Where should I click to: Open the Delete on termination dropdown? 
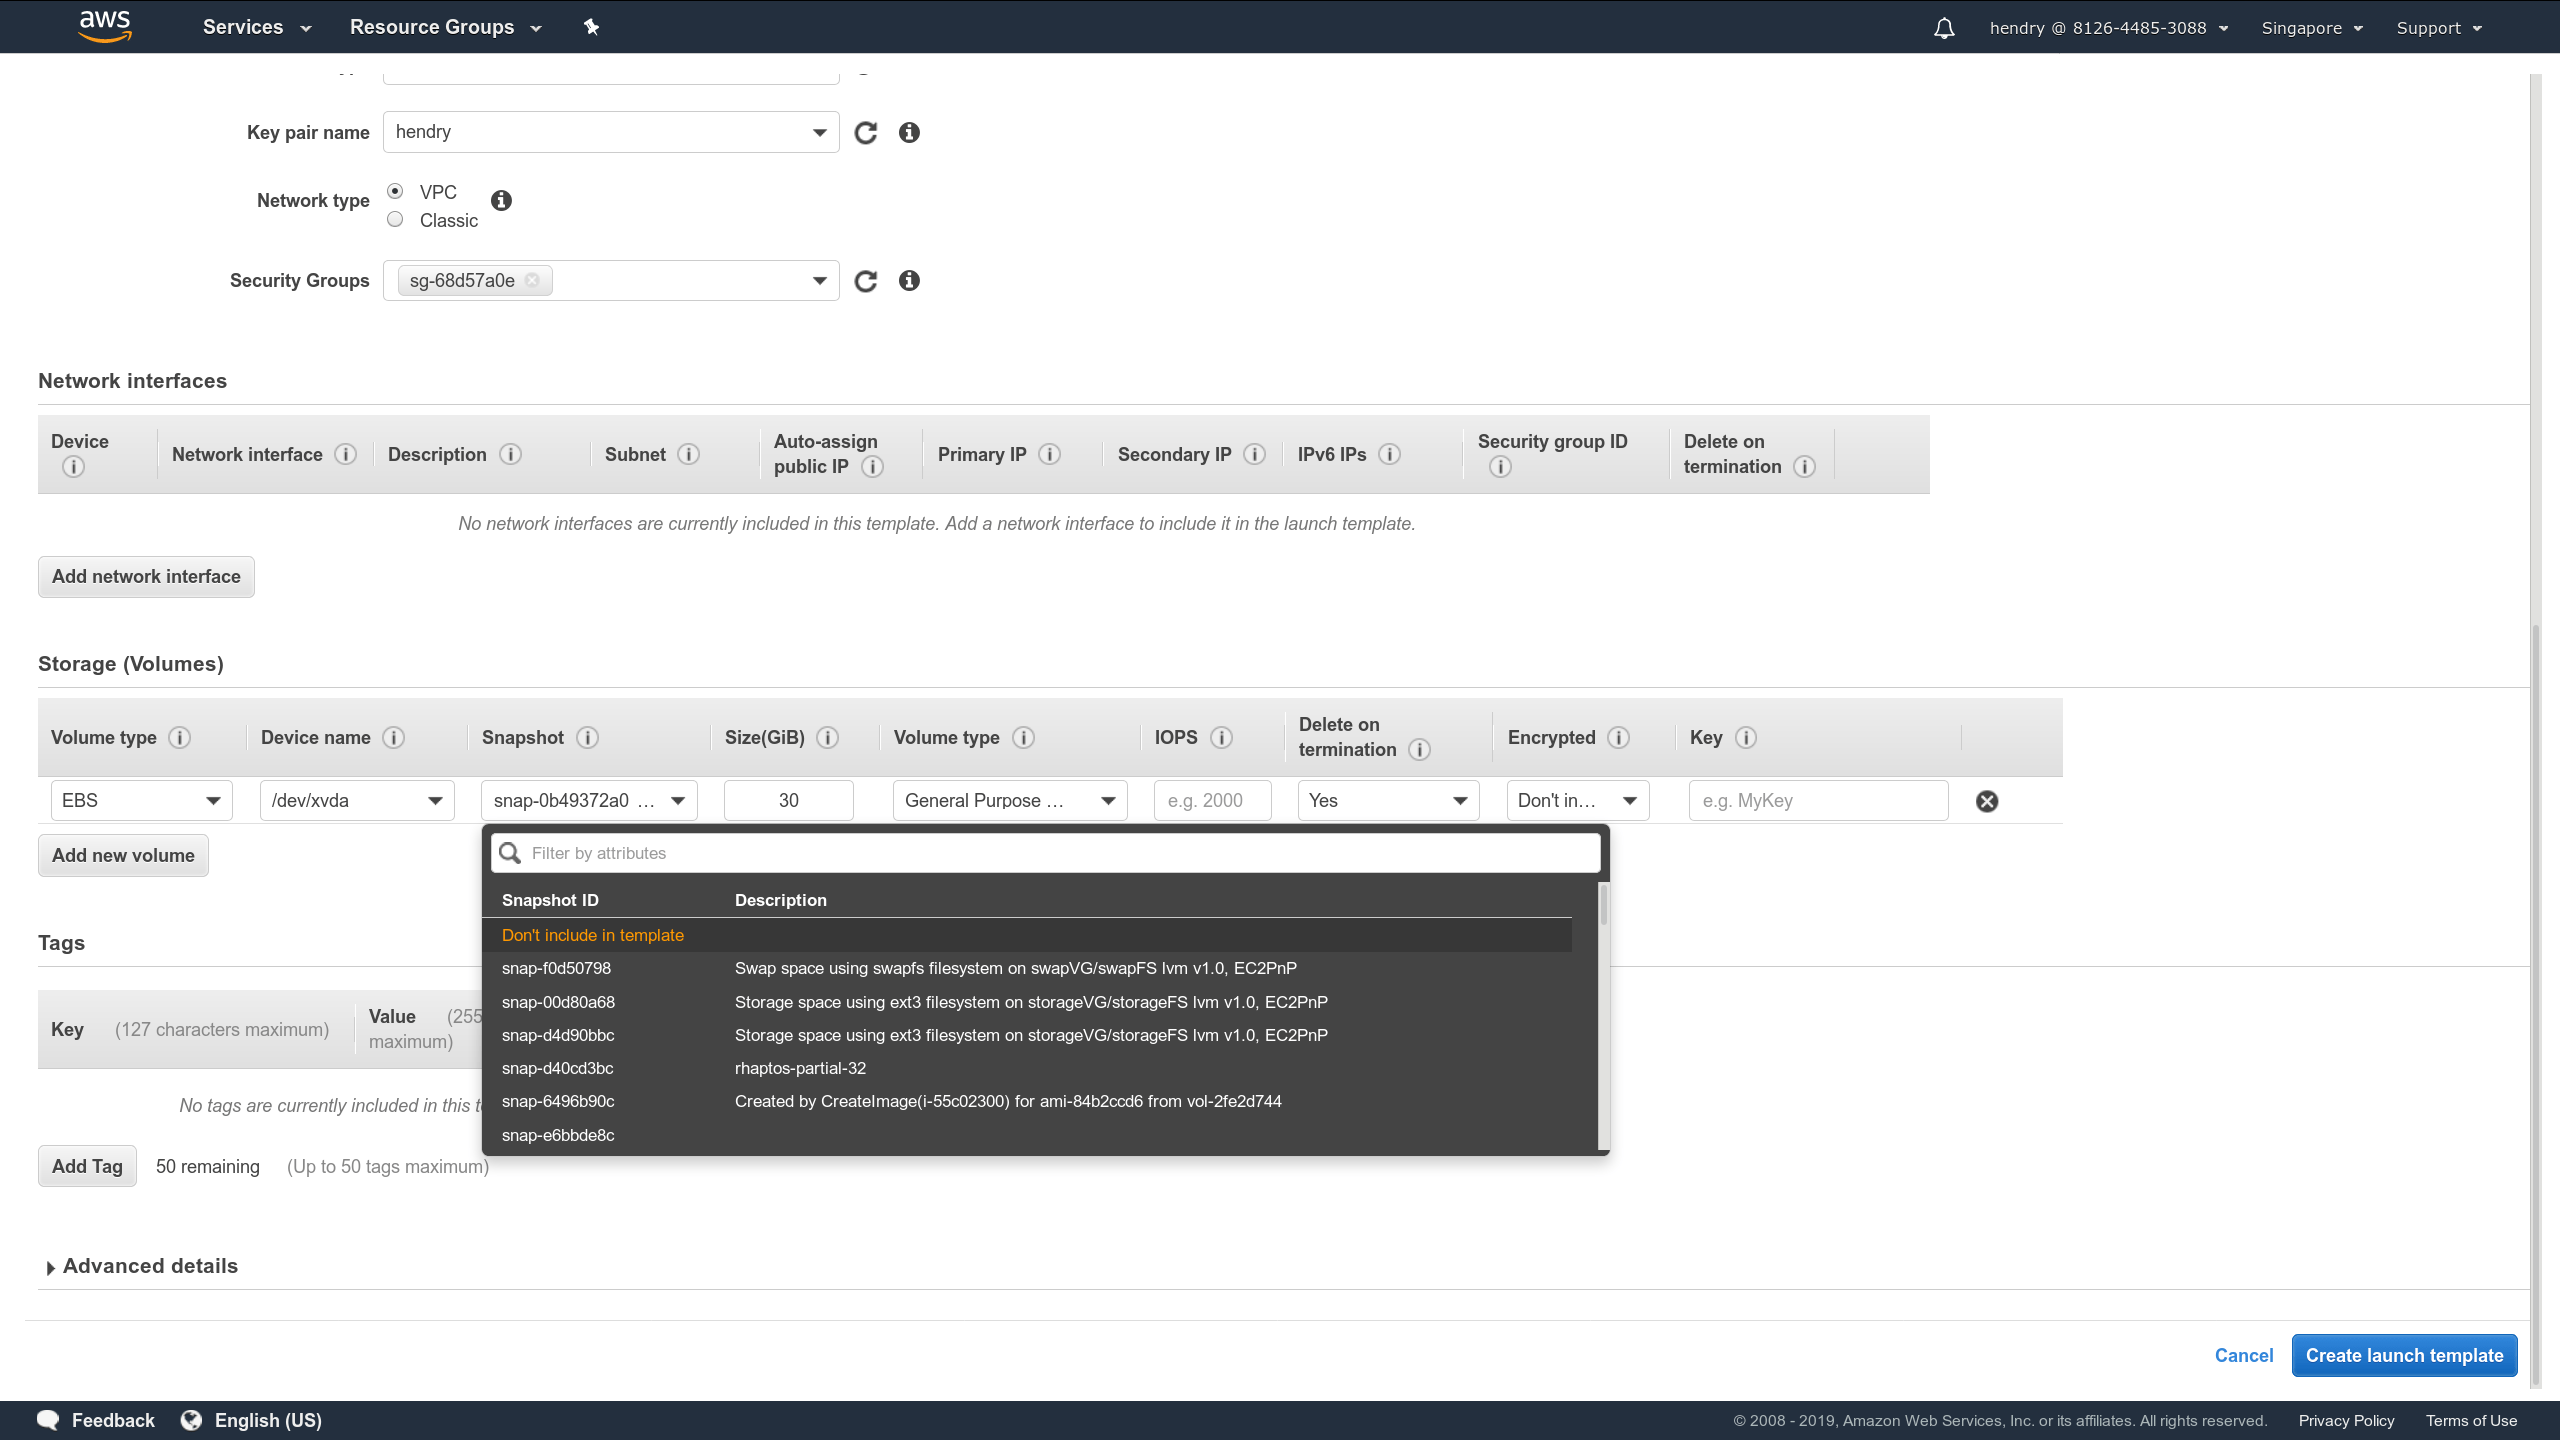coord(1387,800)
